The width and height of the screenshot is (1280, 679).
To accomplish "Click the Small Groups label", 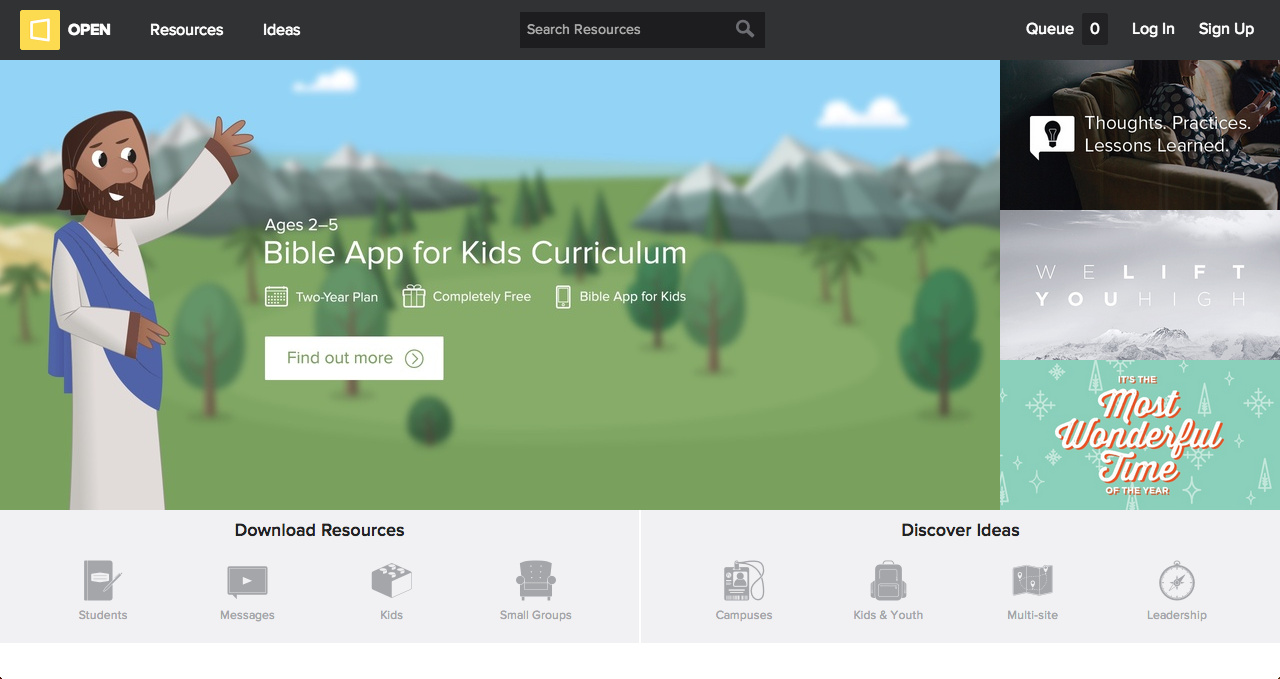I will [x=536, y=615].
